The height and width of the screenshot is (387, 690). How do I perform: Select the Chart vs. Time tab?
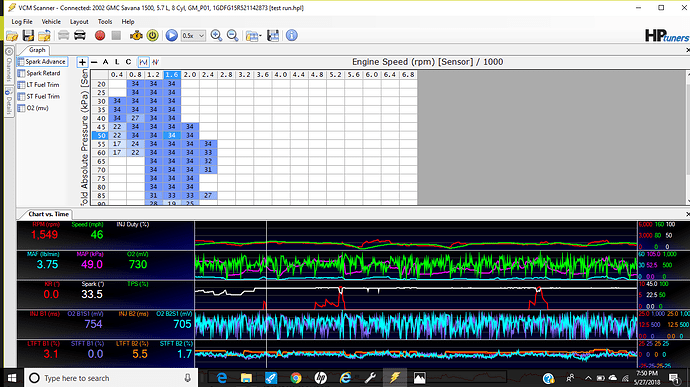[x=48, y=214]
